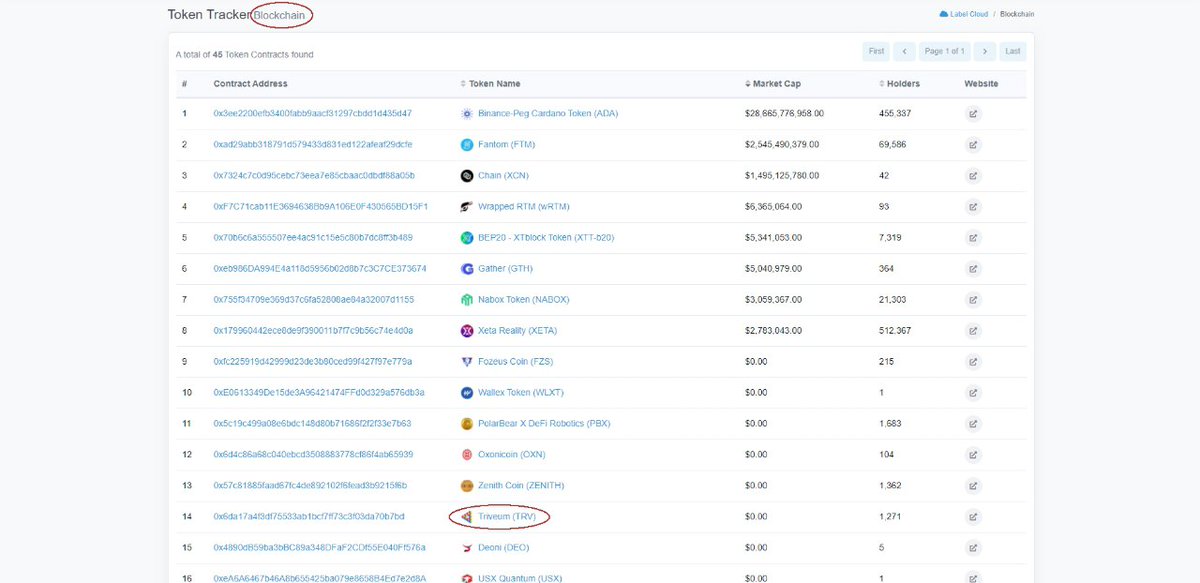Open website link icon for Oxonicoin row
Viewport: 1200px width, 583px height.
973,455
